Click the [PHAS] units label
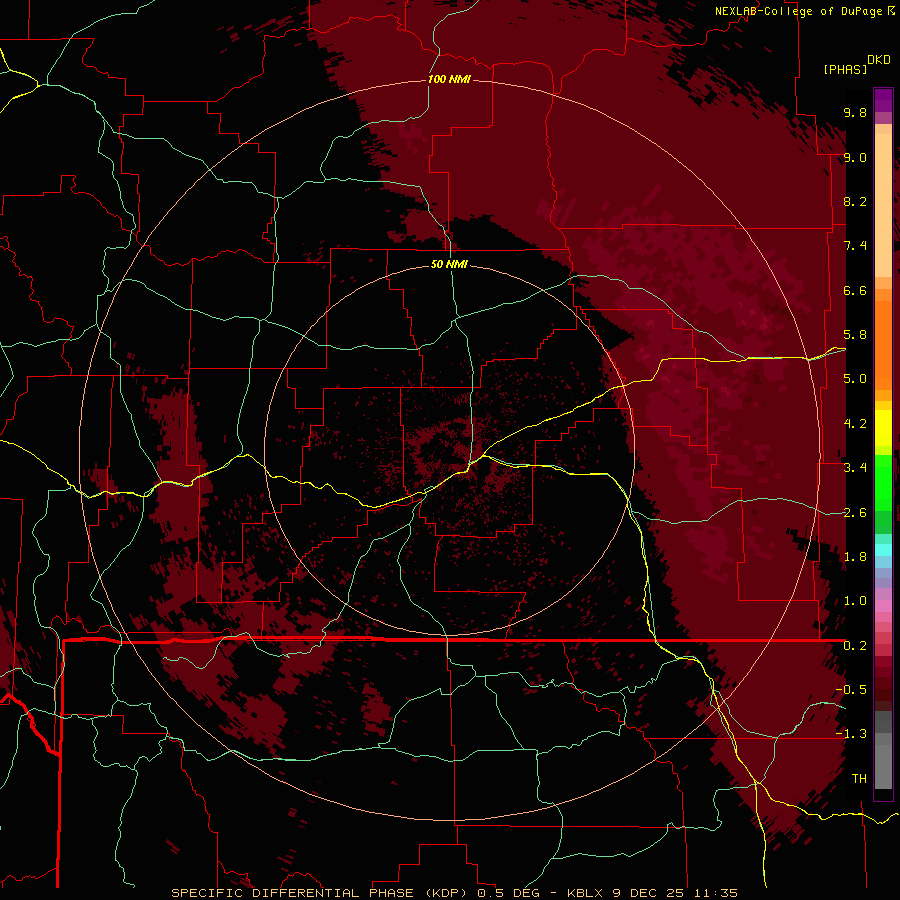The height and width of the screenshot is (900, 900). (x=845, y=69)
